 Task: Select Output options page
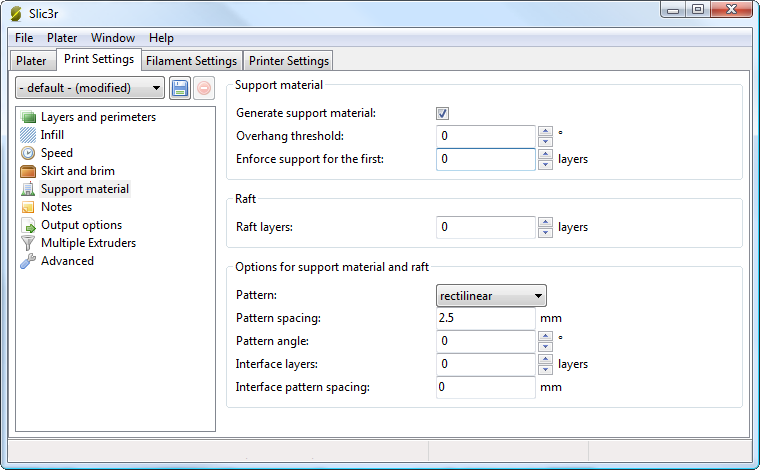(x=81, y=225)
